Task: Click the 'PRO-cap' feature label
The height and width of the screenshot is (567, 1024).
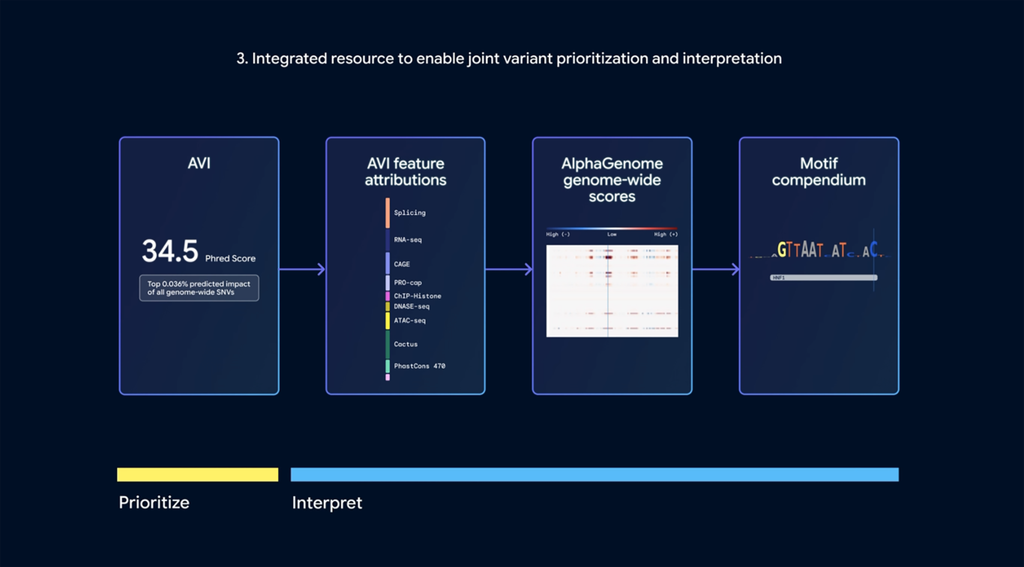Action: tap(408, 283)
